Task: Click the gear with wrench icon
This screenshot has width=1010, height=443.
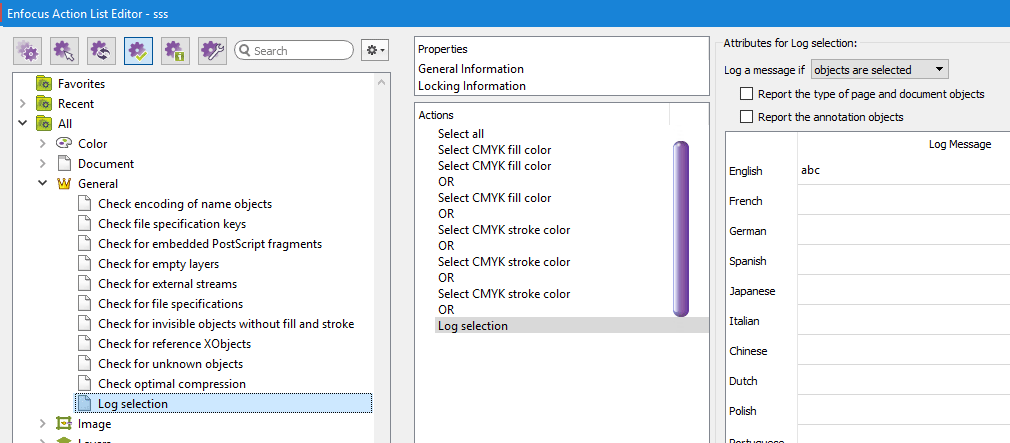Action: [x=213, y=50]
